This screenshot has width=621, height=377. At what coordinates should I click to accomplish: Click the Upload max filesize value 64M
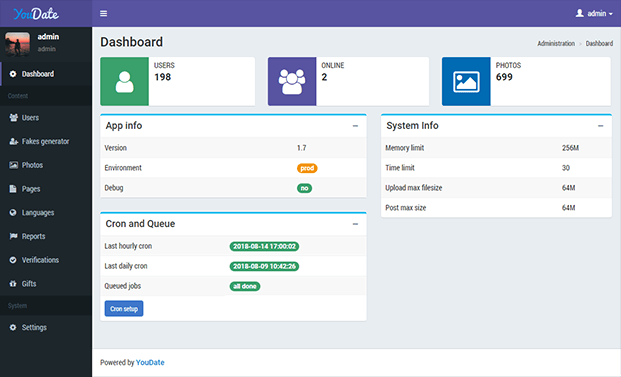pyautogui.click(x=568, y=188)
